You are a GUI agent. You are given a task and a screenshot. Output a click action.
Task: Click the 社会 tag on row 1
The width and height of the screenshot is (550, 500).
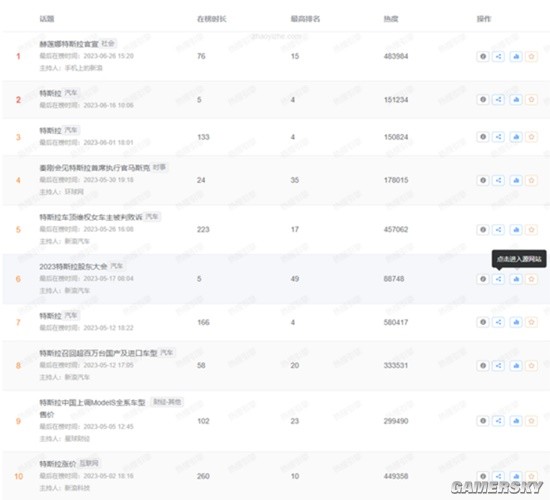(x=108, y=43)
